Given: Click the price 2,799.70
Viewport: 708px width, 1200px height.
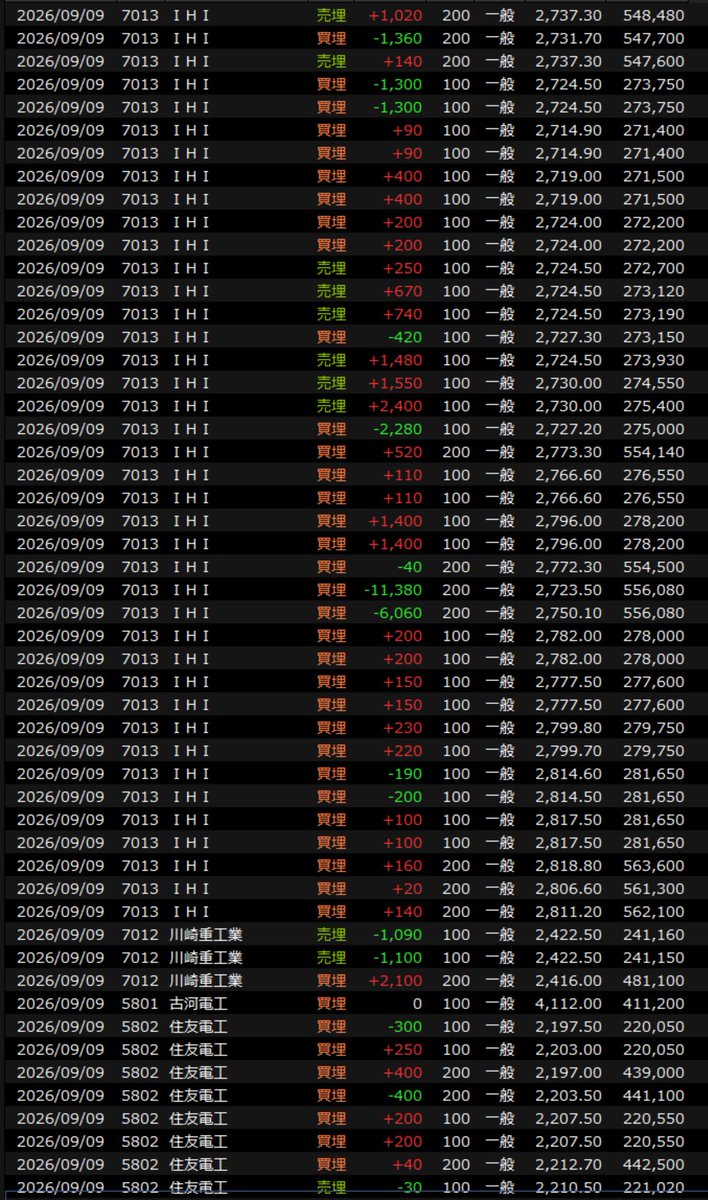Looking at the screenshot, I should (569, 751).
